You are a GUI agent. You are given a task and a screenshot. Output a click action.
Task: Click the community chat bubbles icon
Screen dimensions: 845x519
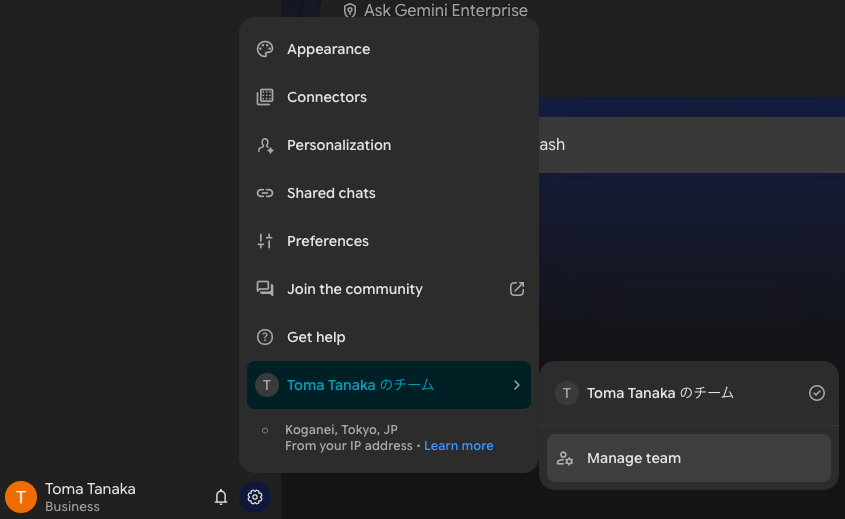pos(265,289)
